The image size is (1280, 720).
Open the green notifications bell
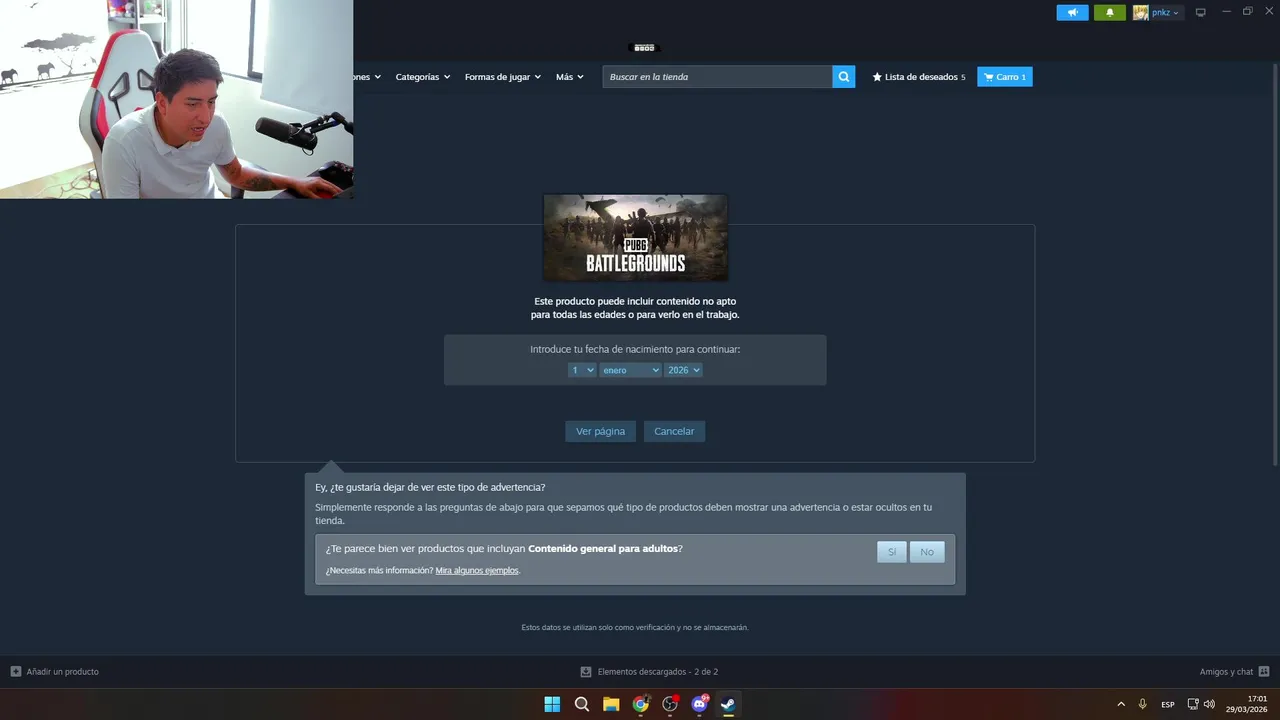click(x=1109, y=13)
